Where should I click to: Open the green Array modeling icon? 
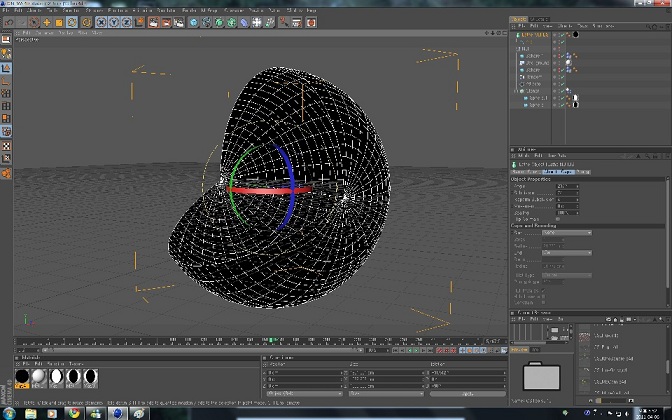(x=231, y=22)
